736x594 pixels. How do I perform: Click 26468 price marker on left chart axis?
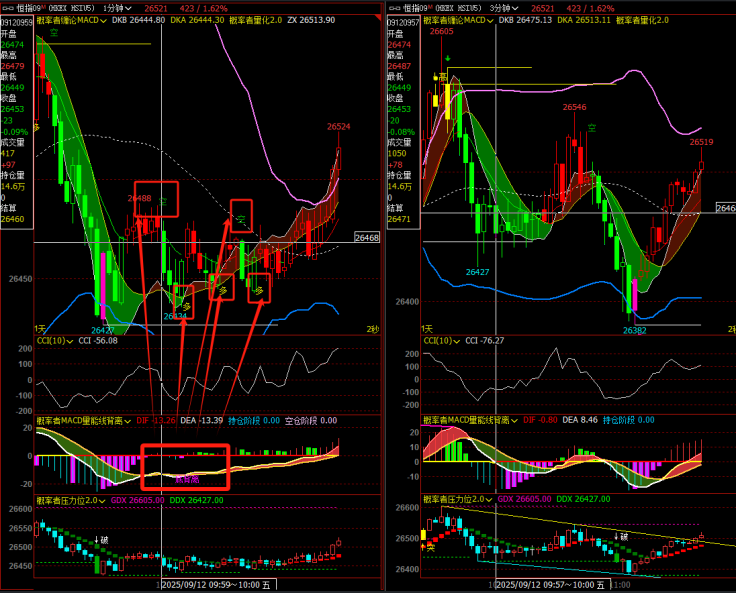[367, 239]
